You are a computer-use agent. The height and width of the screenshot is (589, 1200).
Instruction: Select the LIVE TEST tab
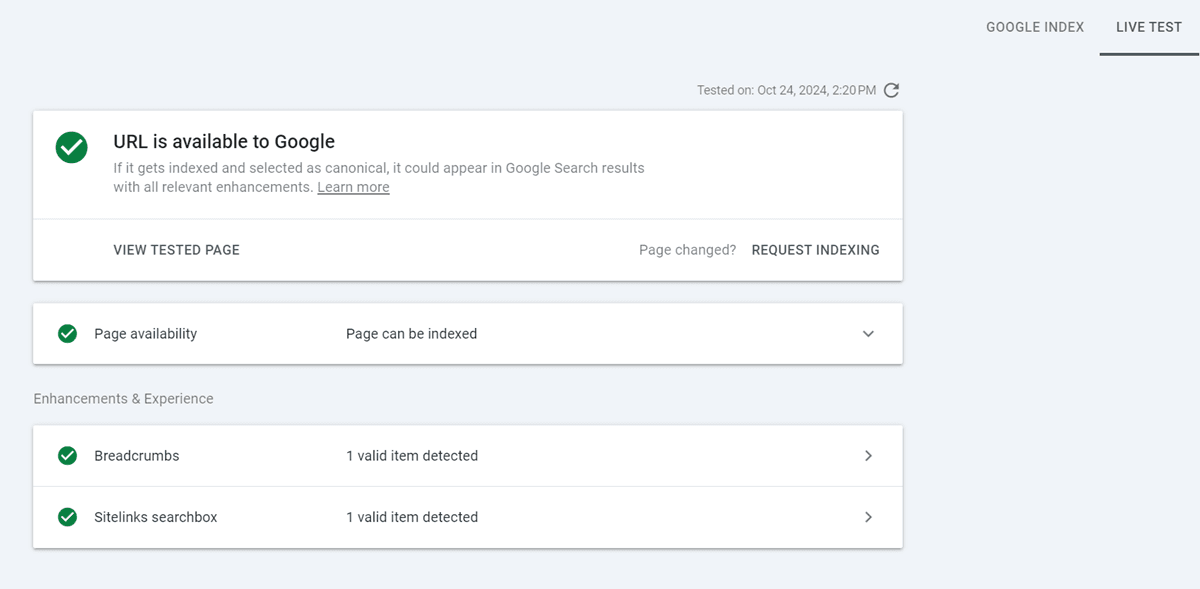click(1148, 27)
